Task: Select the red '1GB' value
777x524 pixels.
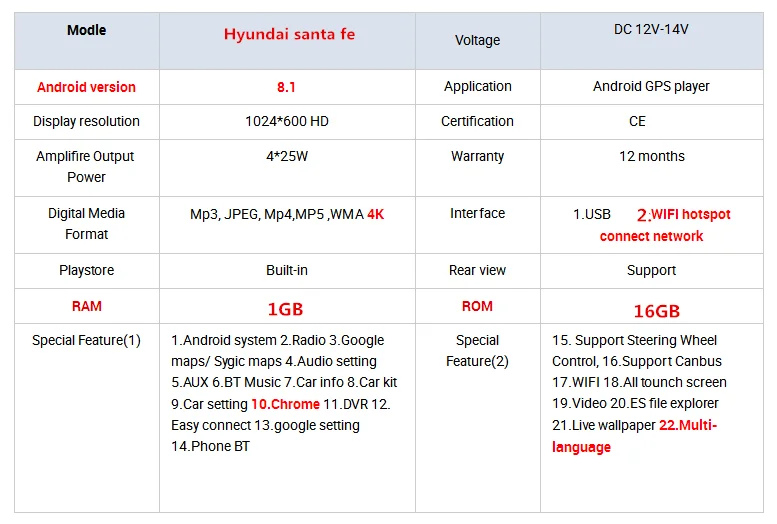Action: point(285,309)
